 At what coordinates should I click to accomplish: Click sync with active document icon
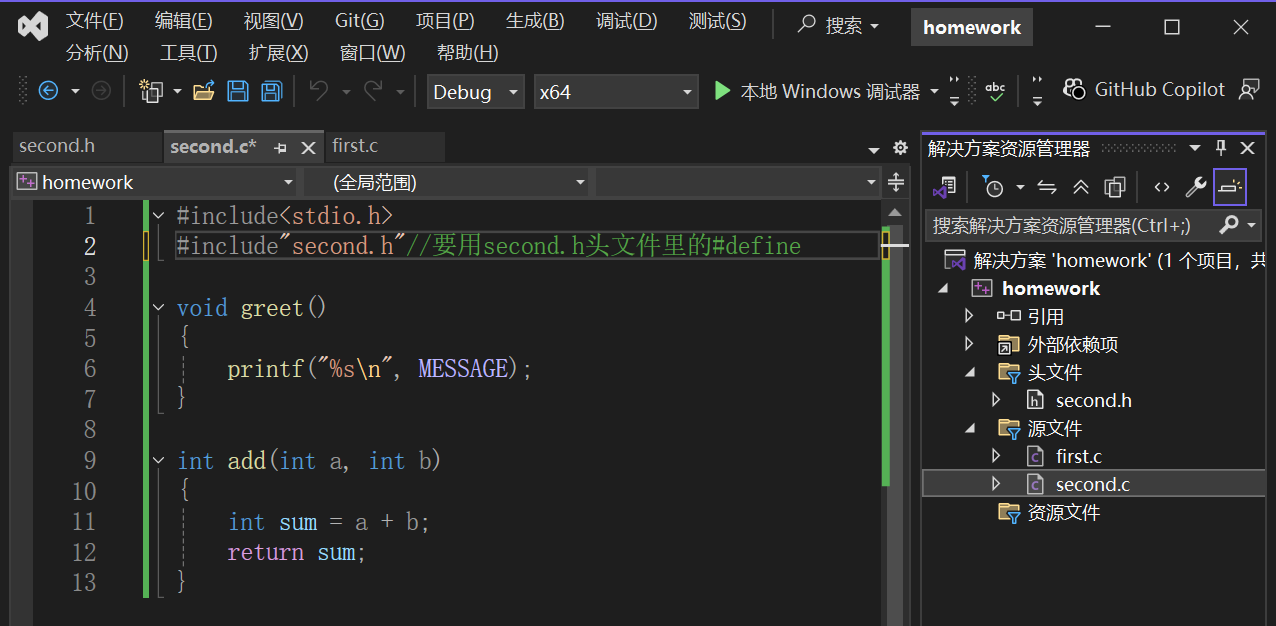(x=1047, y=187)
